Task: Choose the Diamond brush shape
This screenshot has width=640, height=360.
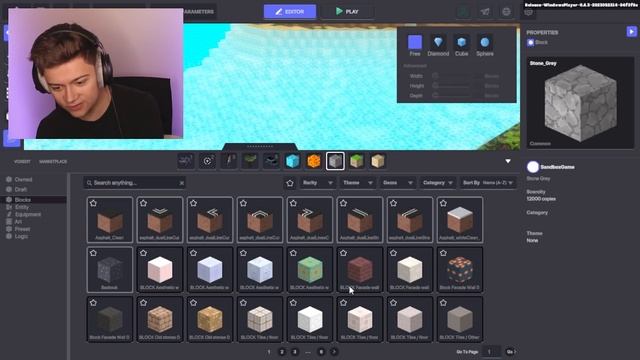Action: point(438,45)
